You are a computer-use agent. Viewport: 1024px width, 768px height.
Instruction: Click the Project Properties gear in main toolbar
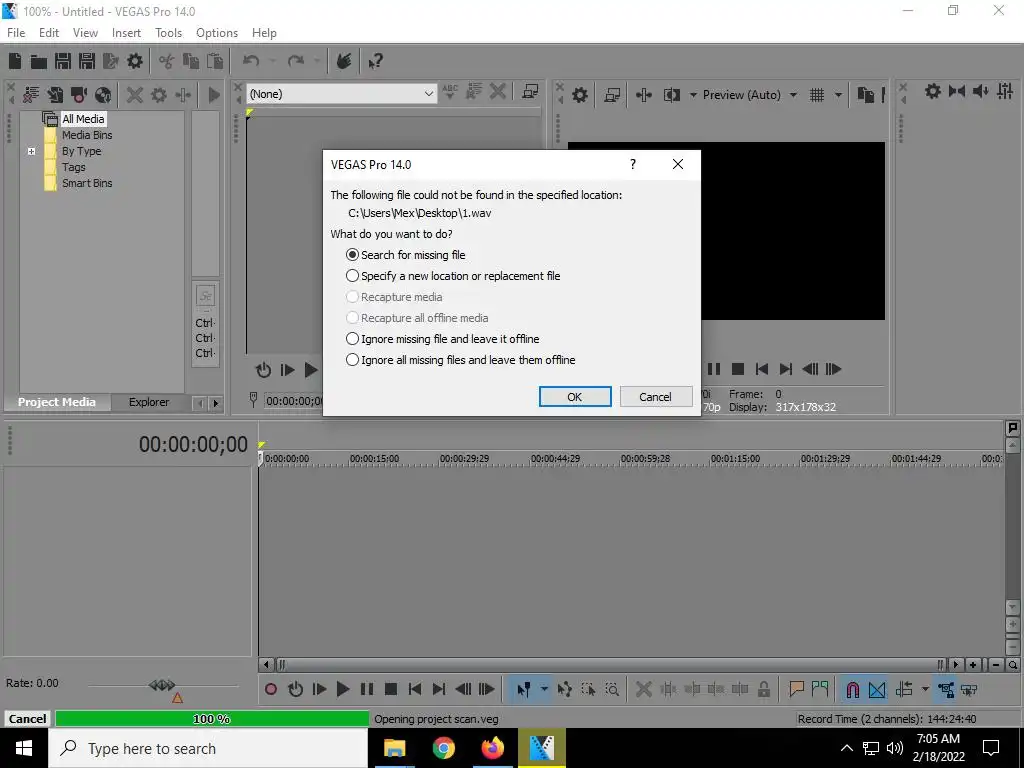135,61
